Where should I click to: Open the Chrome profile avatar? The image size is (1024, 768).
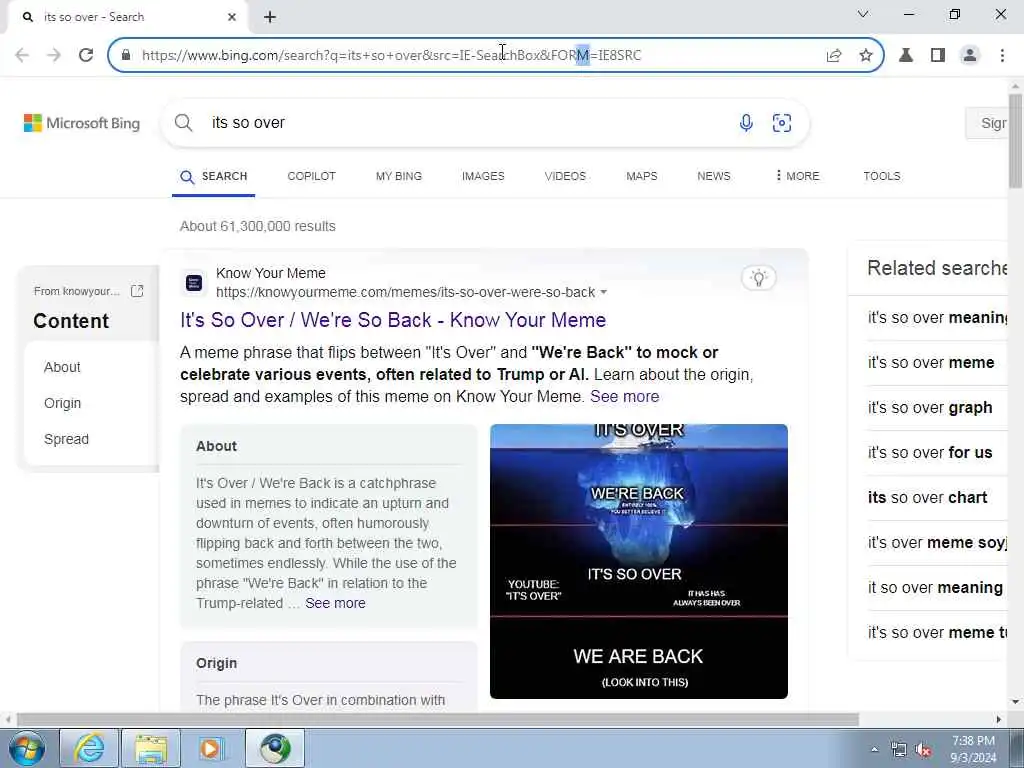970,55
